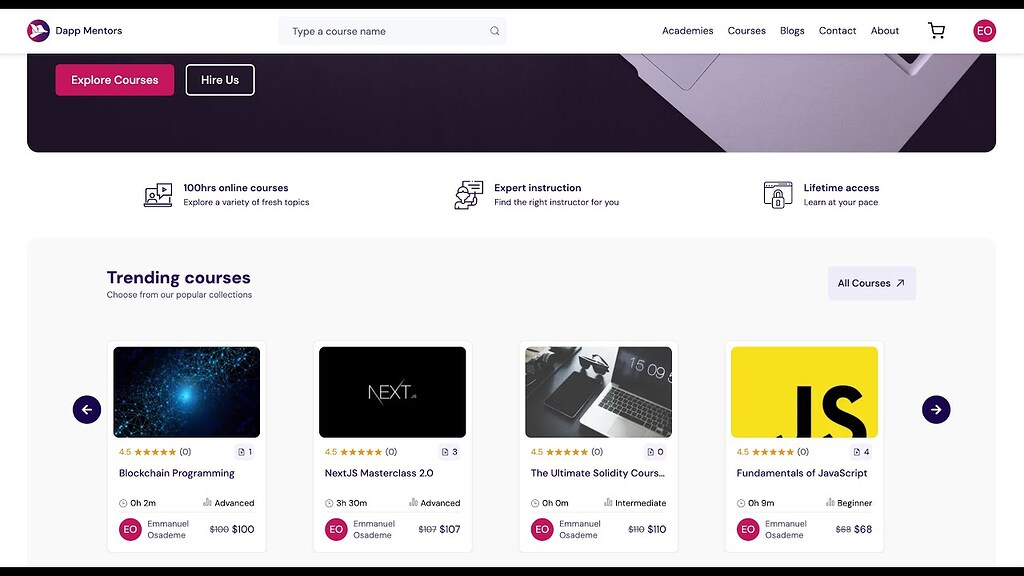Click the search magnifier icon
The width and height of the screenshot is (1024, 576).
[x=494, y=31]
